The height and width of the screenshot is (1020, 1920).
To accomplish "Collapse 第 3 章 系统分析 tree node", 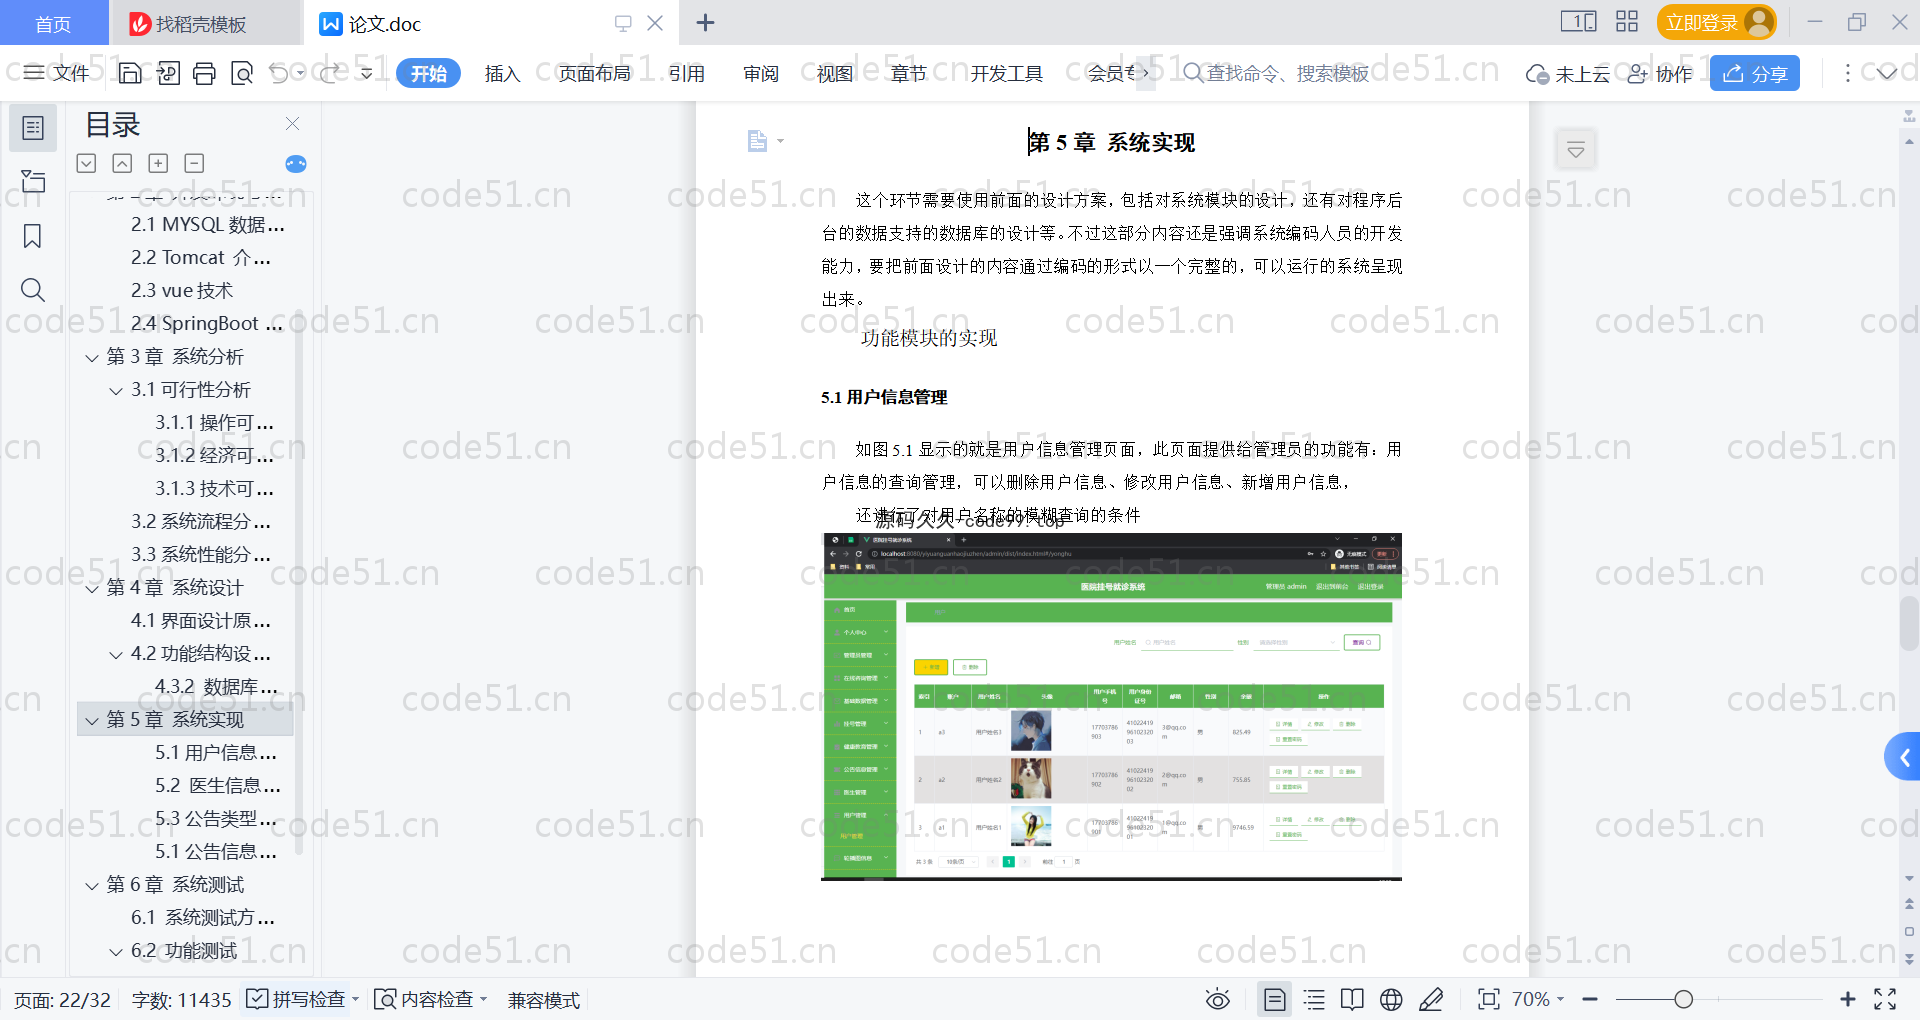I will click(92, 357).
